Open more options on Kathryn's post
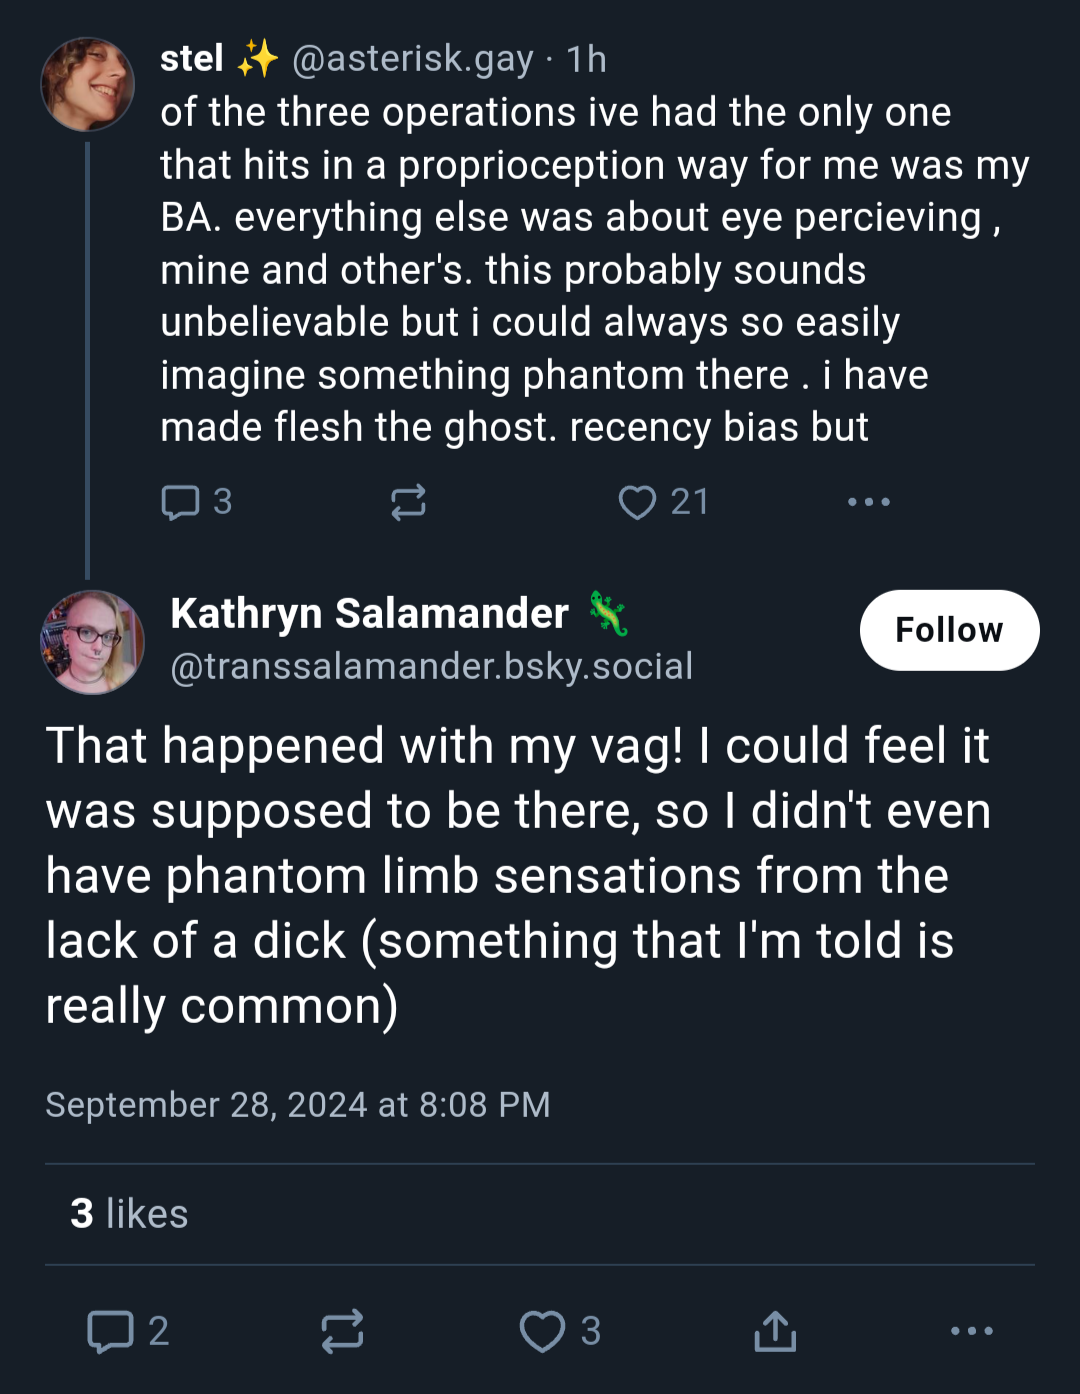 (971, 1331)
